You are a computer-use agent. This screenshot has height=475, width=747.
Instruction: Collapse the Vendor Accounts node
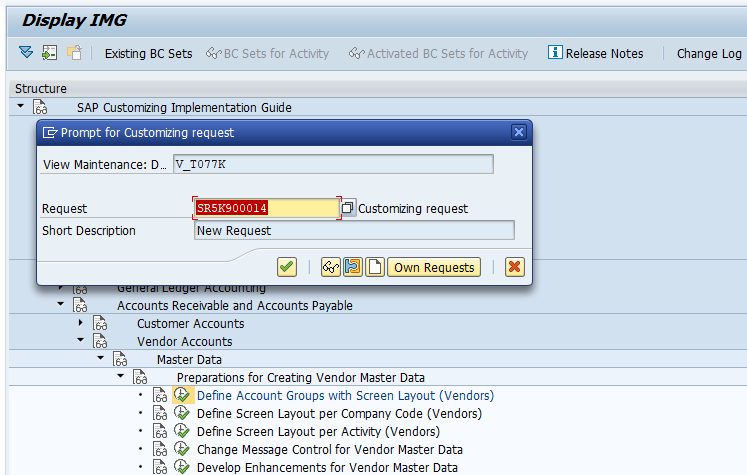81,340
